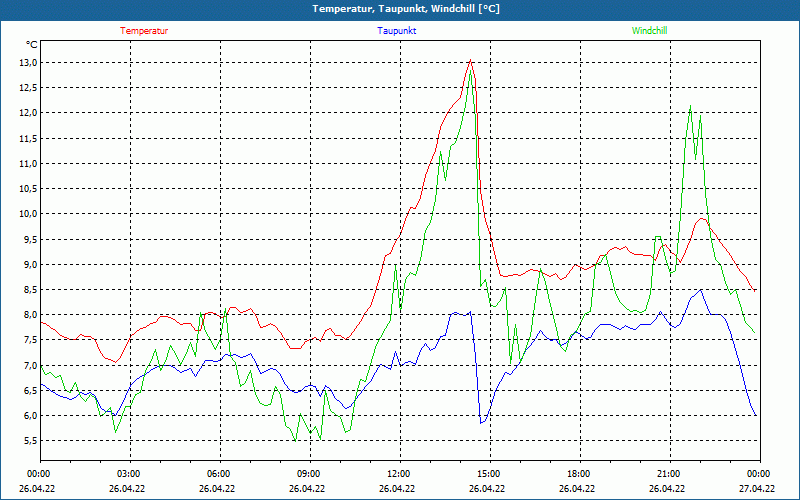Click the 6,0 y-axis label
The image size is (800, 500).
(31, 415)
